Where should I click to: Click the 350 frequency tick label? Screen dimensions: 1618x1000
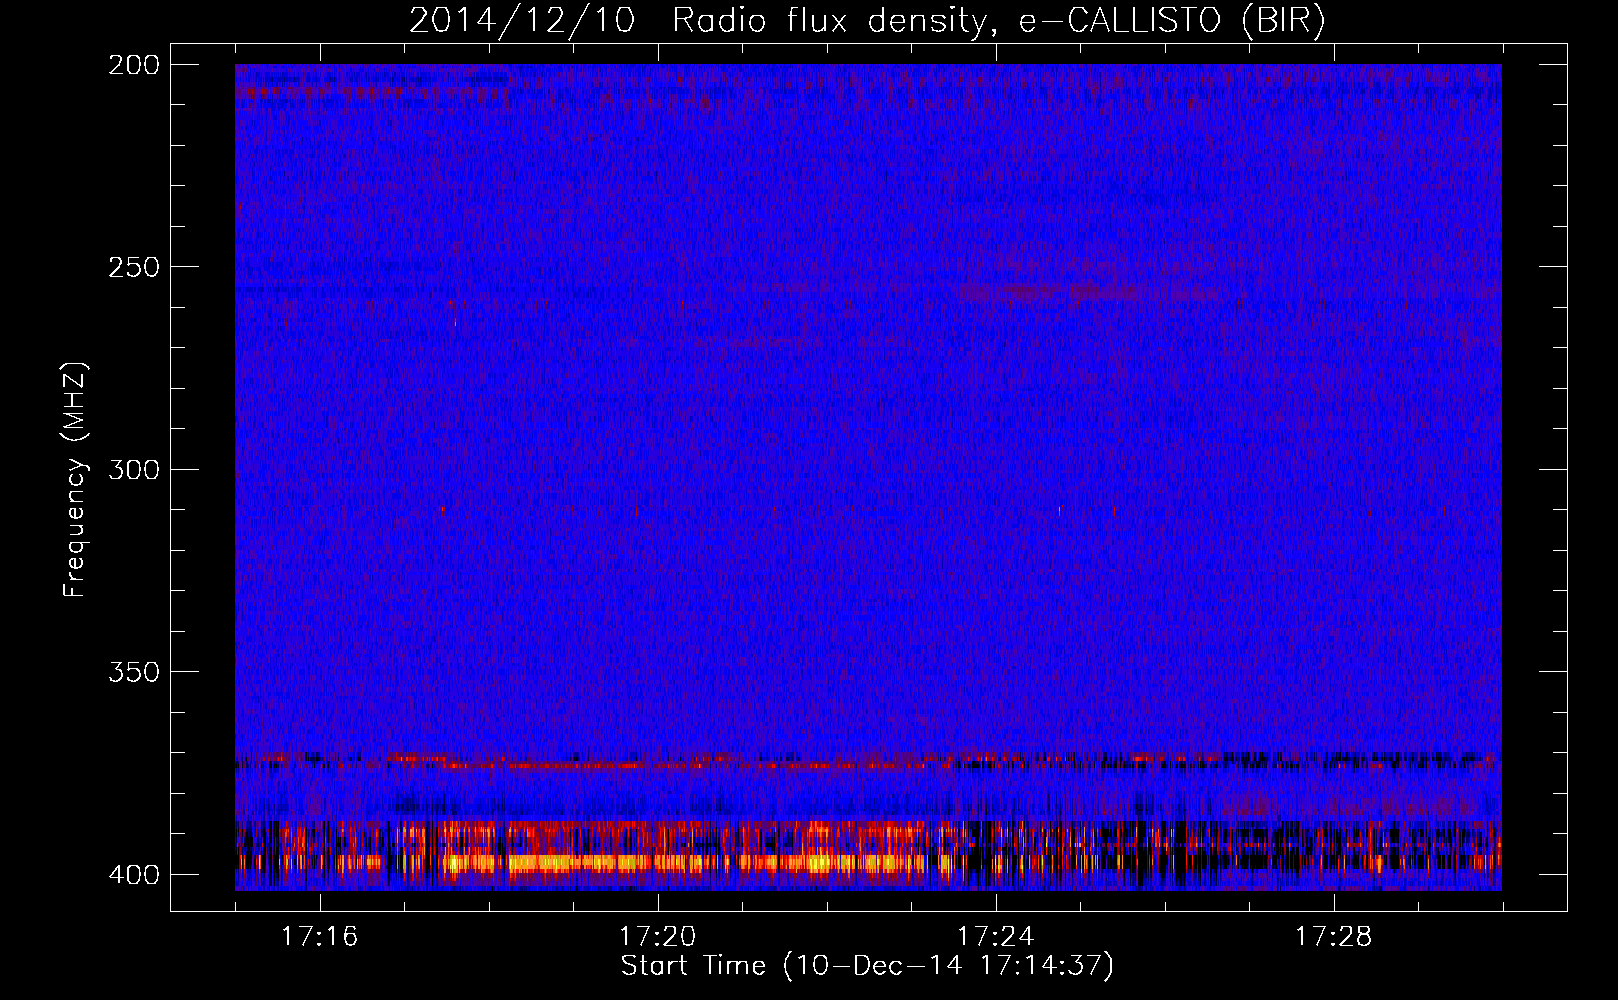pos(133,672)
